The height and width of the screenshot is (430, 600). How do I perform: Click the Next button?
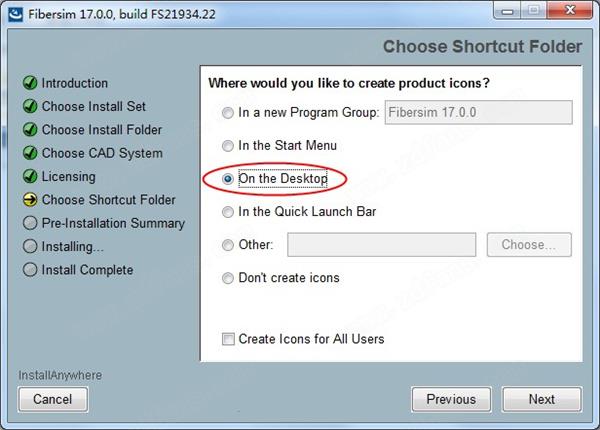click(542, 399)
